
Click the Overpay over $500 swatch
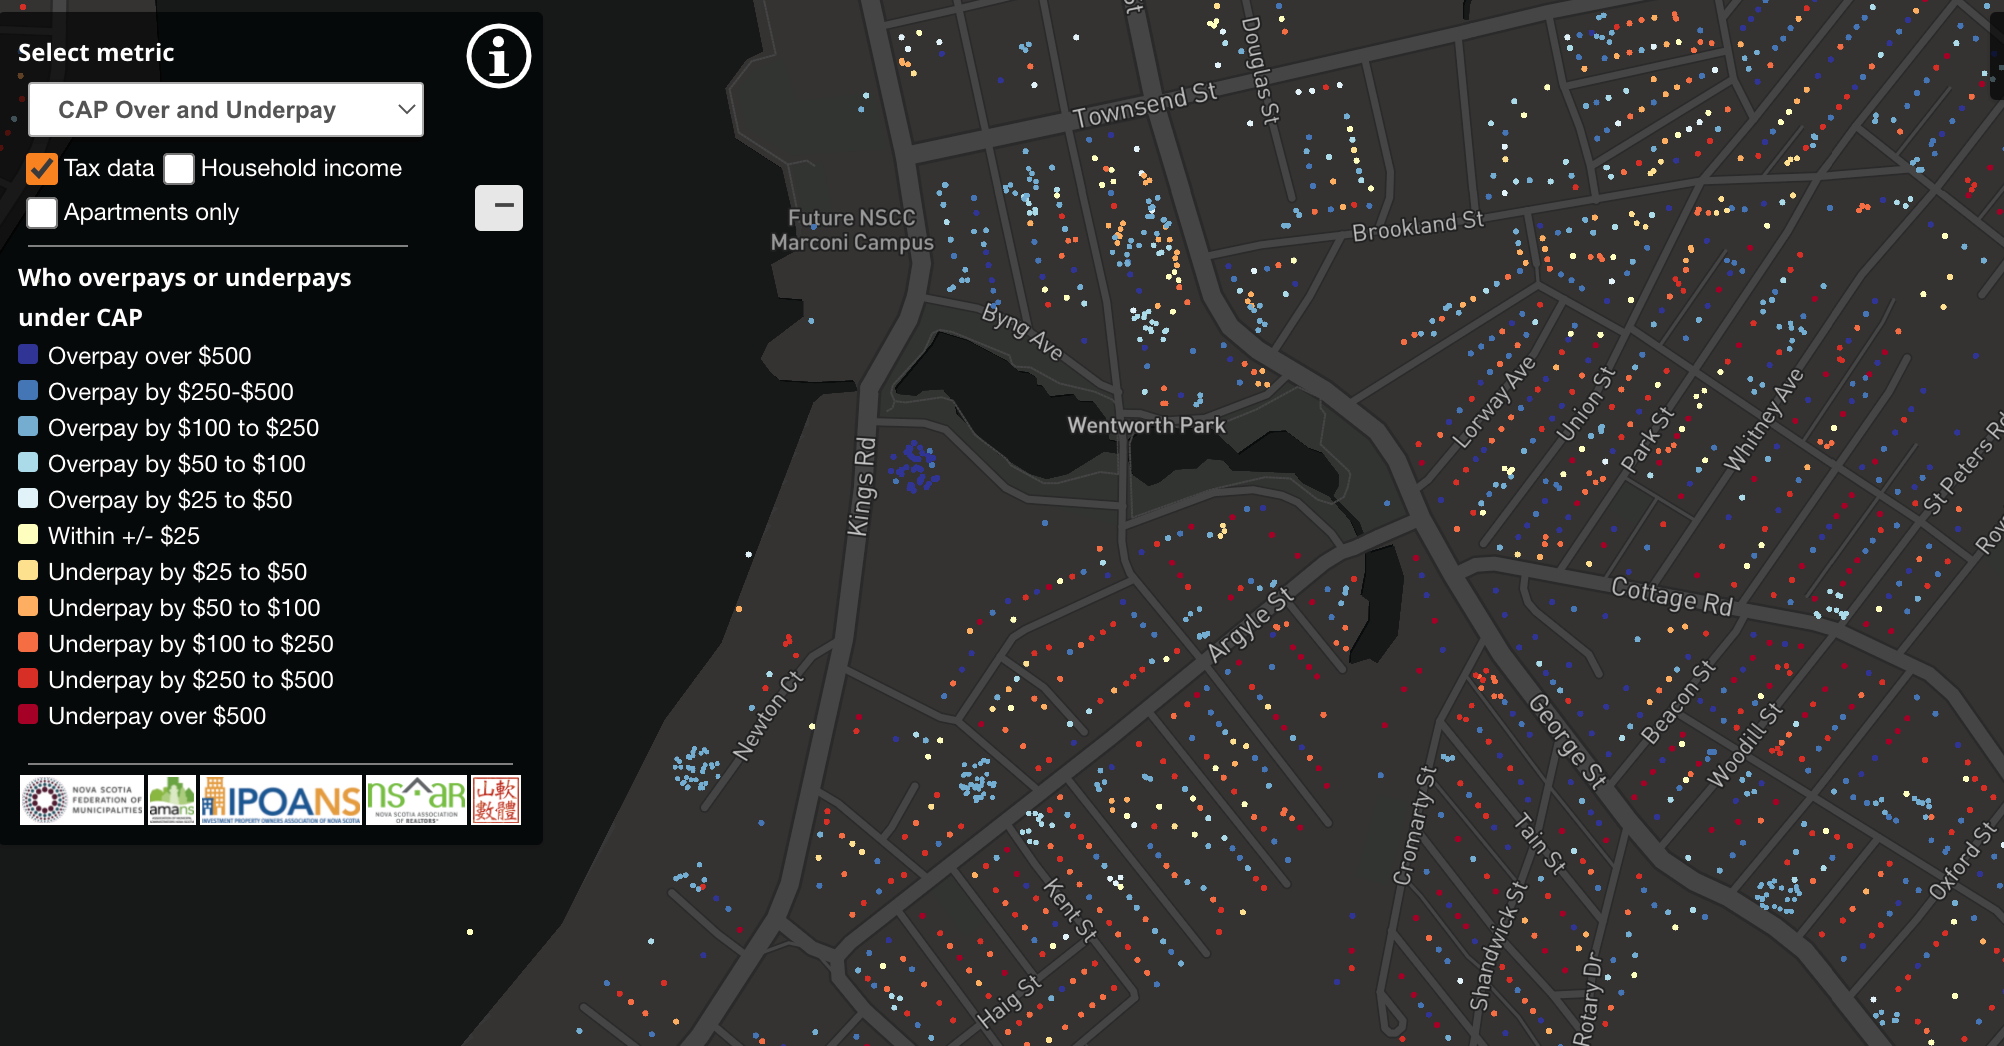pos(28,354)
